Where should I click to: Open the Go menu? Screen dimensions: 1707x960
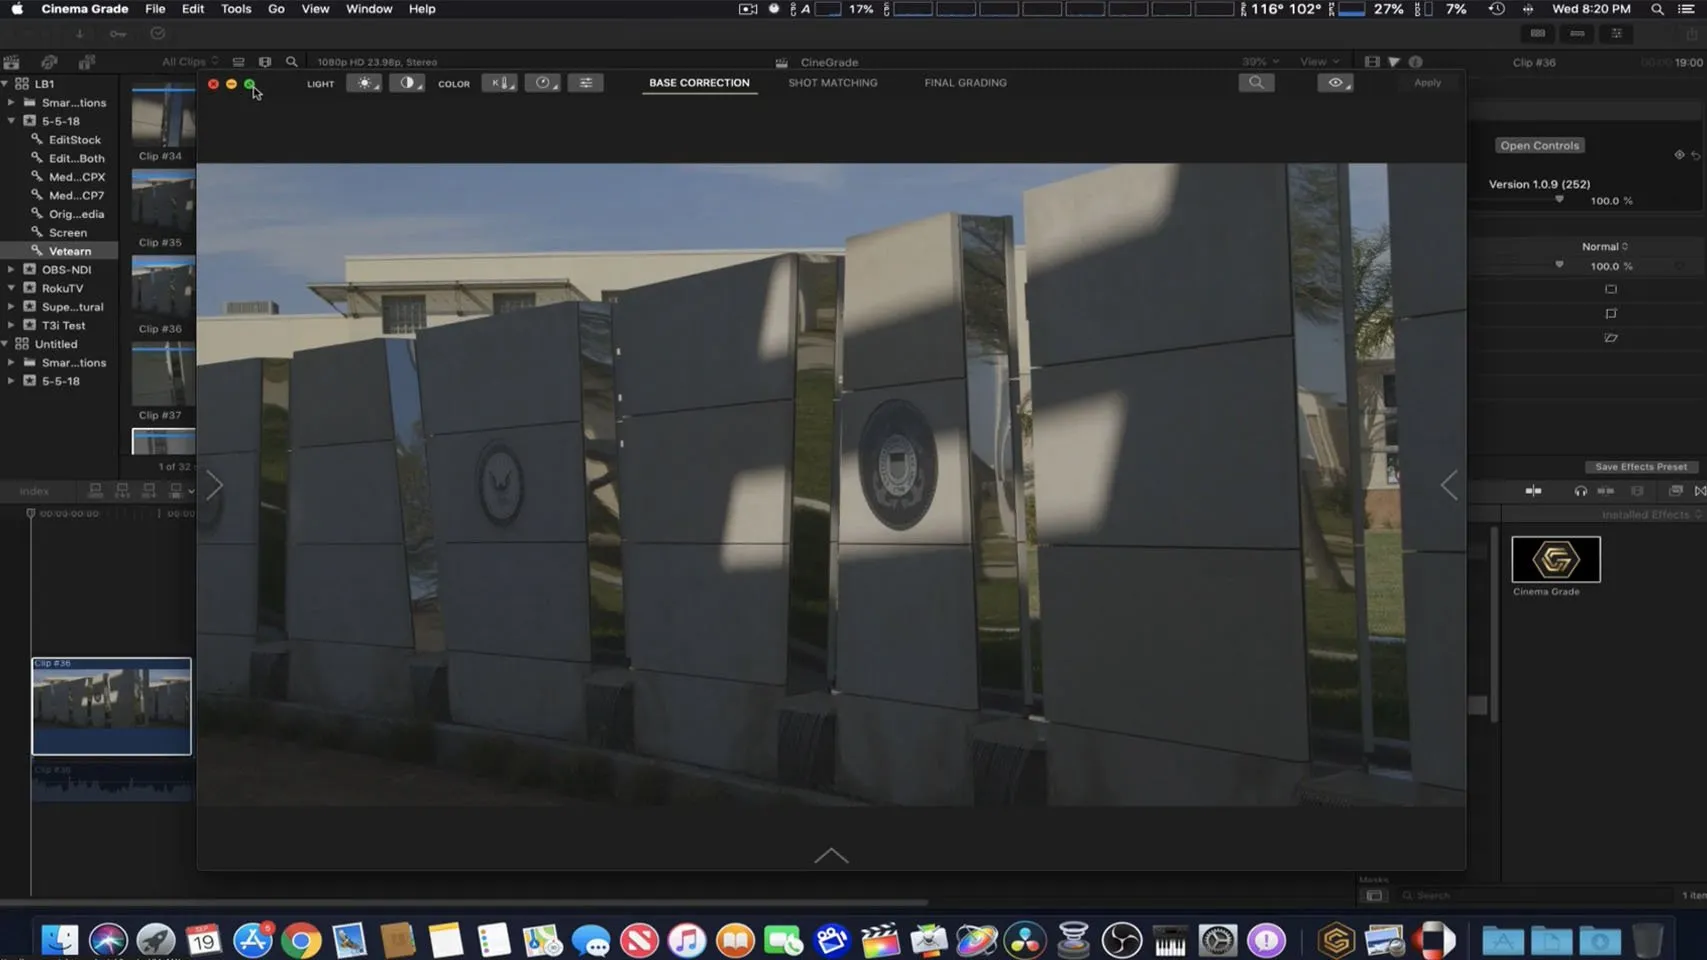276,9
